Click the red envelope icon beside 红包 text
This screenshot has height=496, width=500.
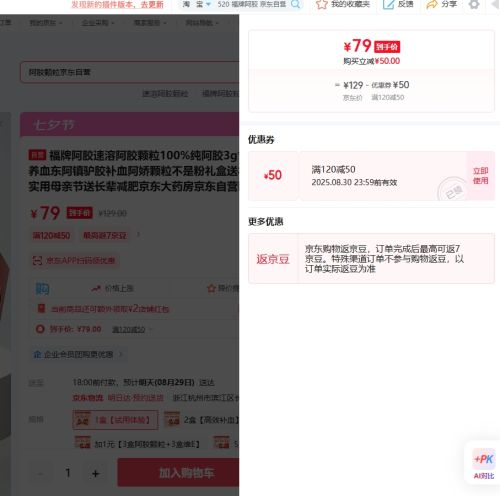[x=41, y=309]
